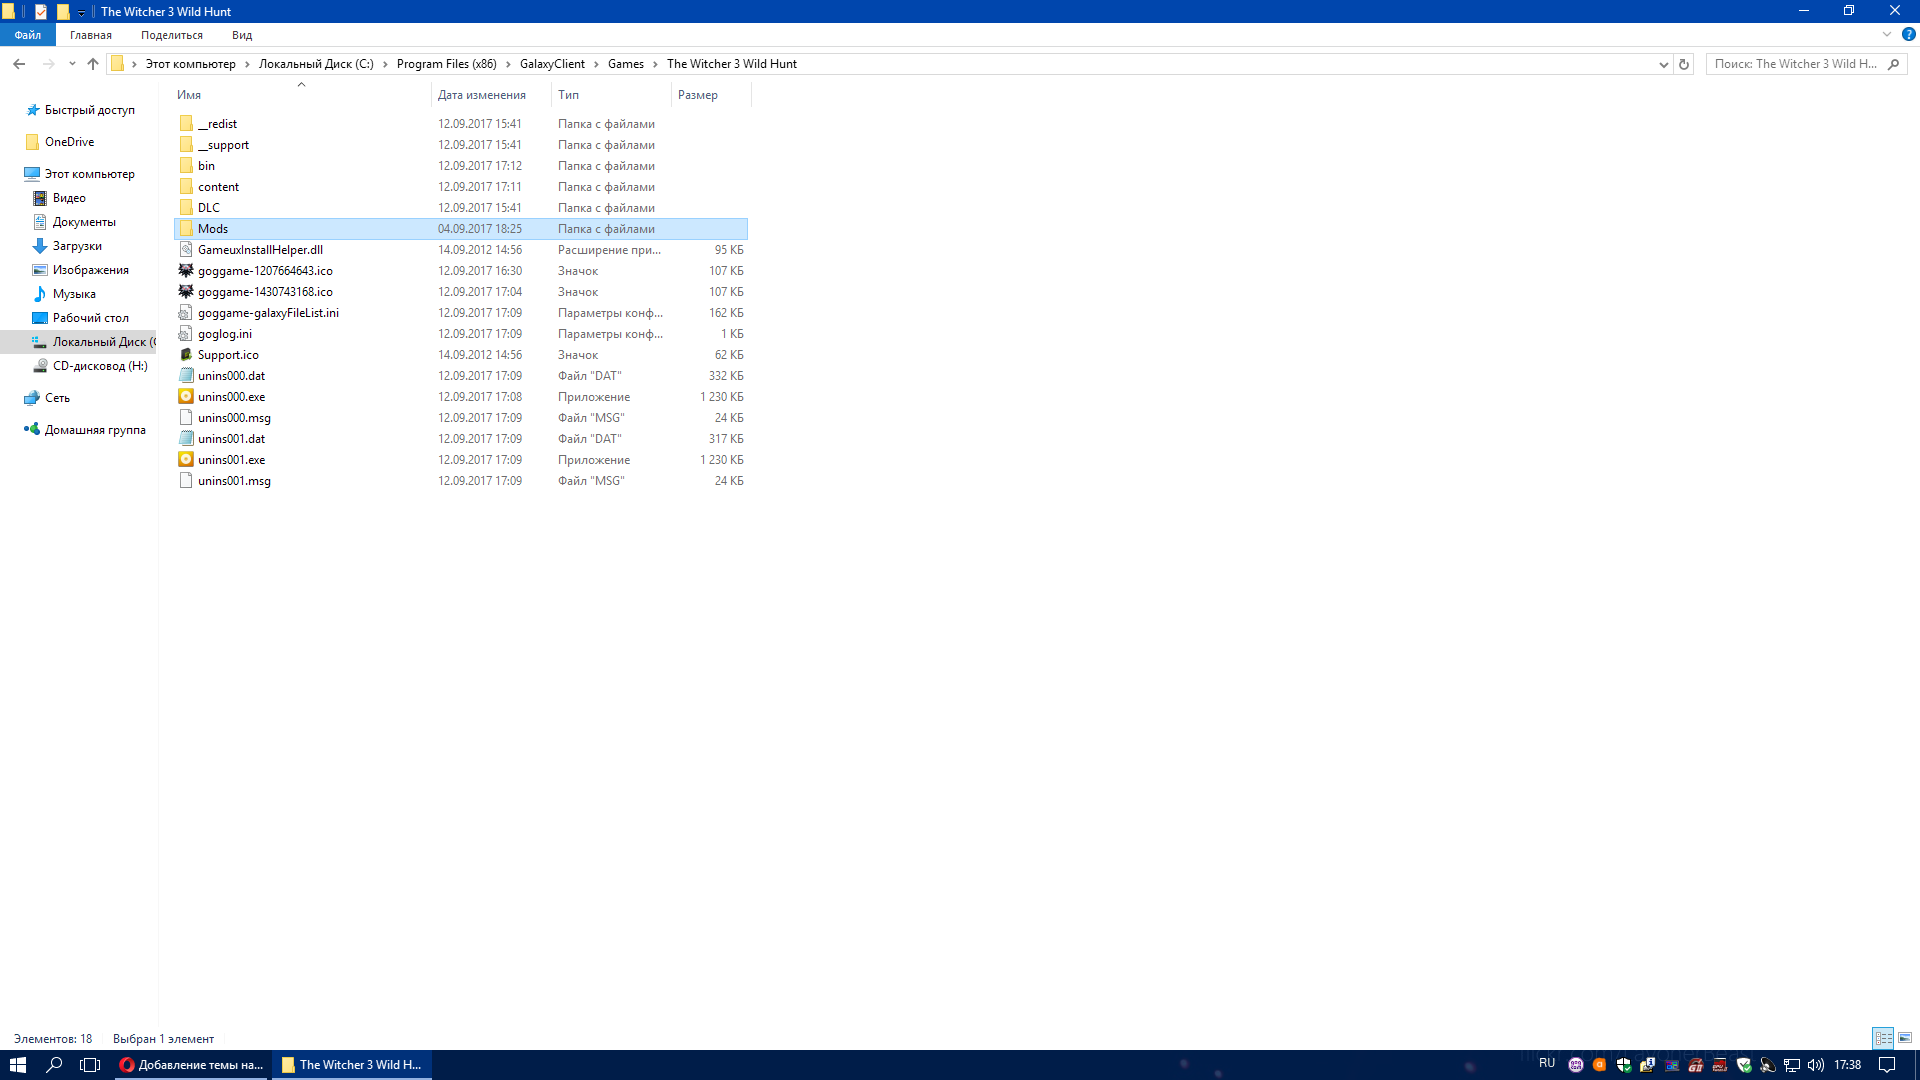
Task: Open the recent locations dropdown arrow
Action: (x=72, y=64)
